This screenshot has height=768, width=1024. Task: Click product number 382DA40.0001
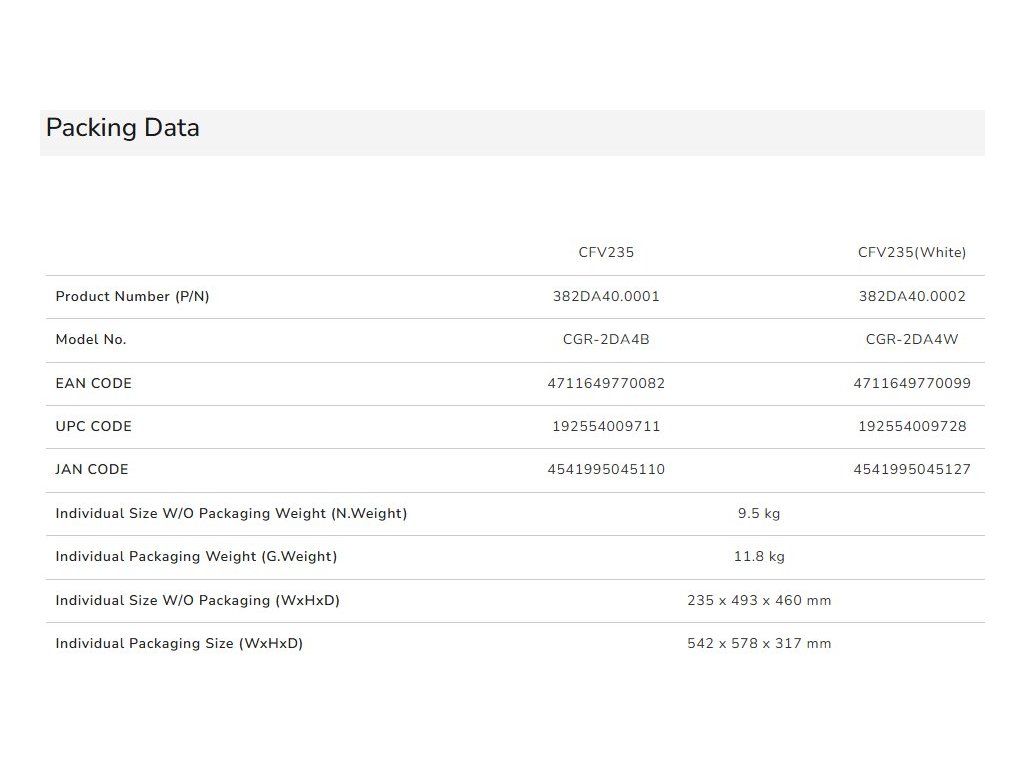(606, 297)
